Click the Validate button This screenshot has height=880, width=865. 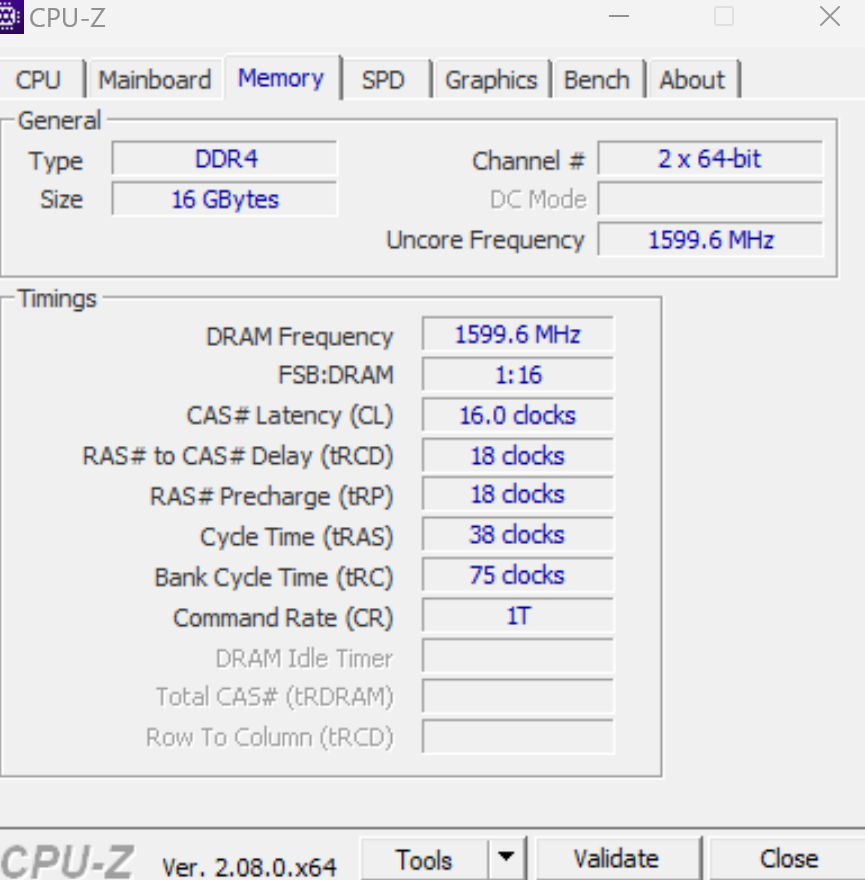(x=617, y=859)
